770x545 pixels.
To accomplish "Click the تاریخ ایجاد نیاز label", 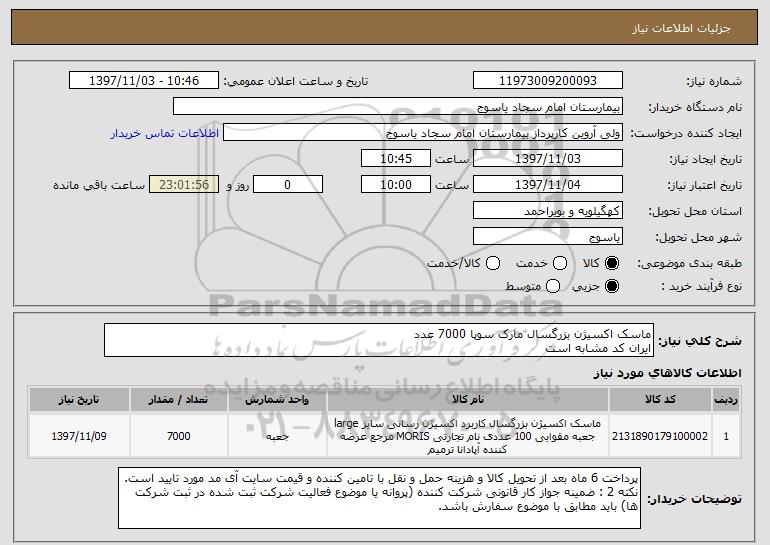I will point(706,159).
